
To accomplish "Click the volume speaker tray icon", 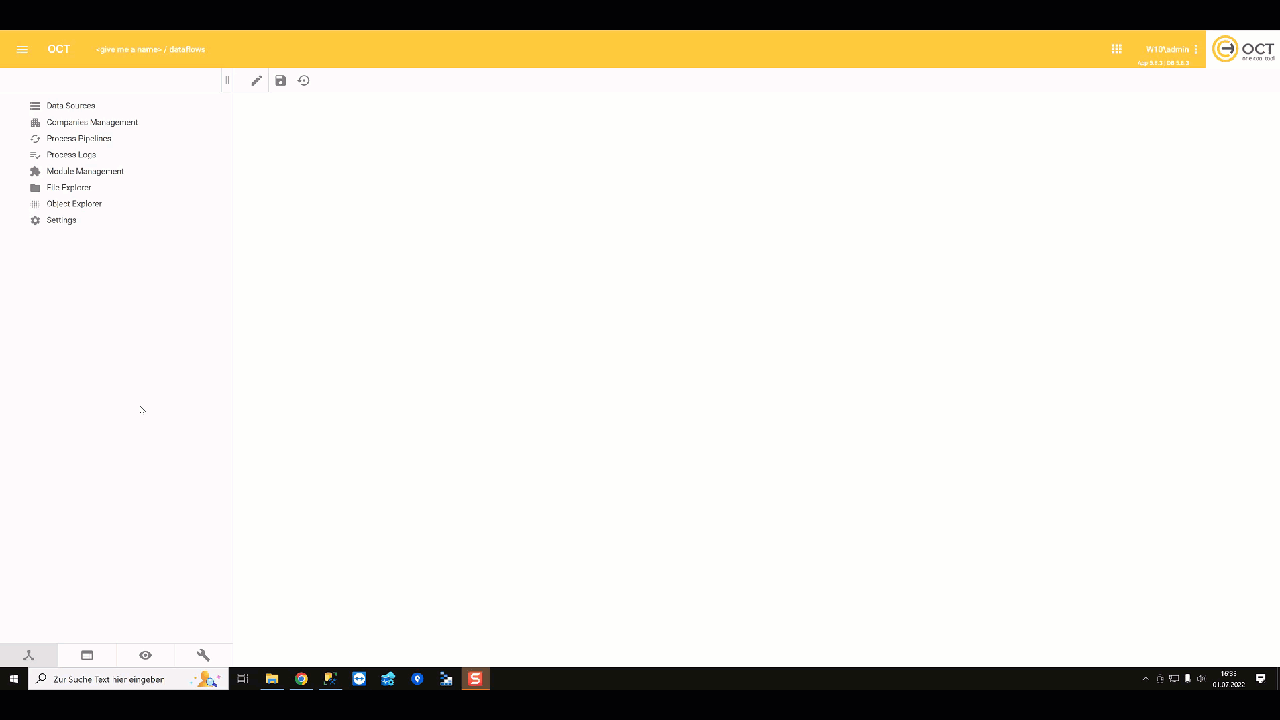I will pos(1201,679).
